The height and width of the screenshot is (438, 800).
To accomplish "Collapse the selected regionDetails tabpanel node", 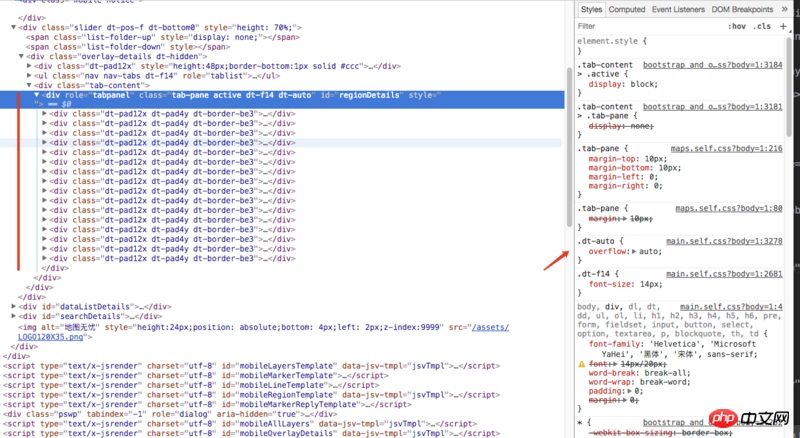I will click(37, 95).
